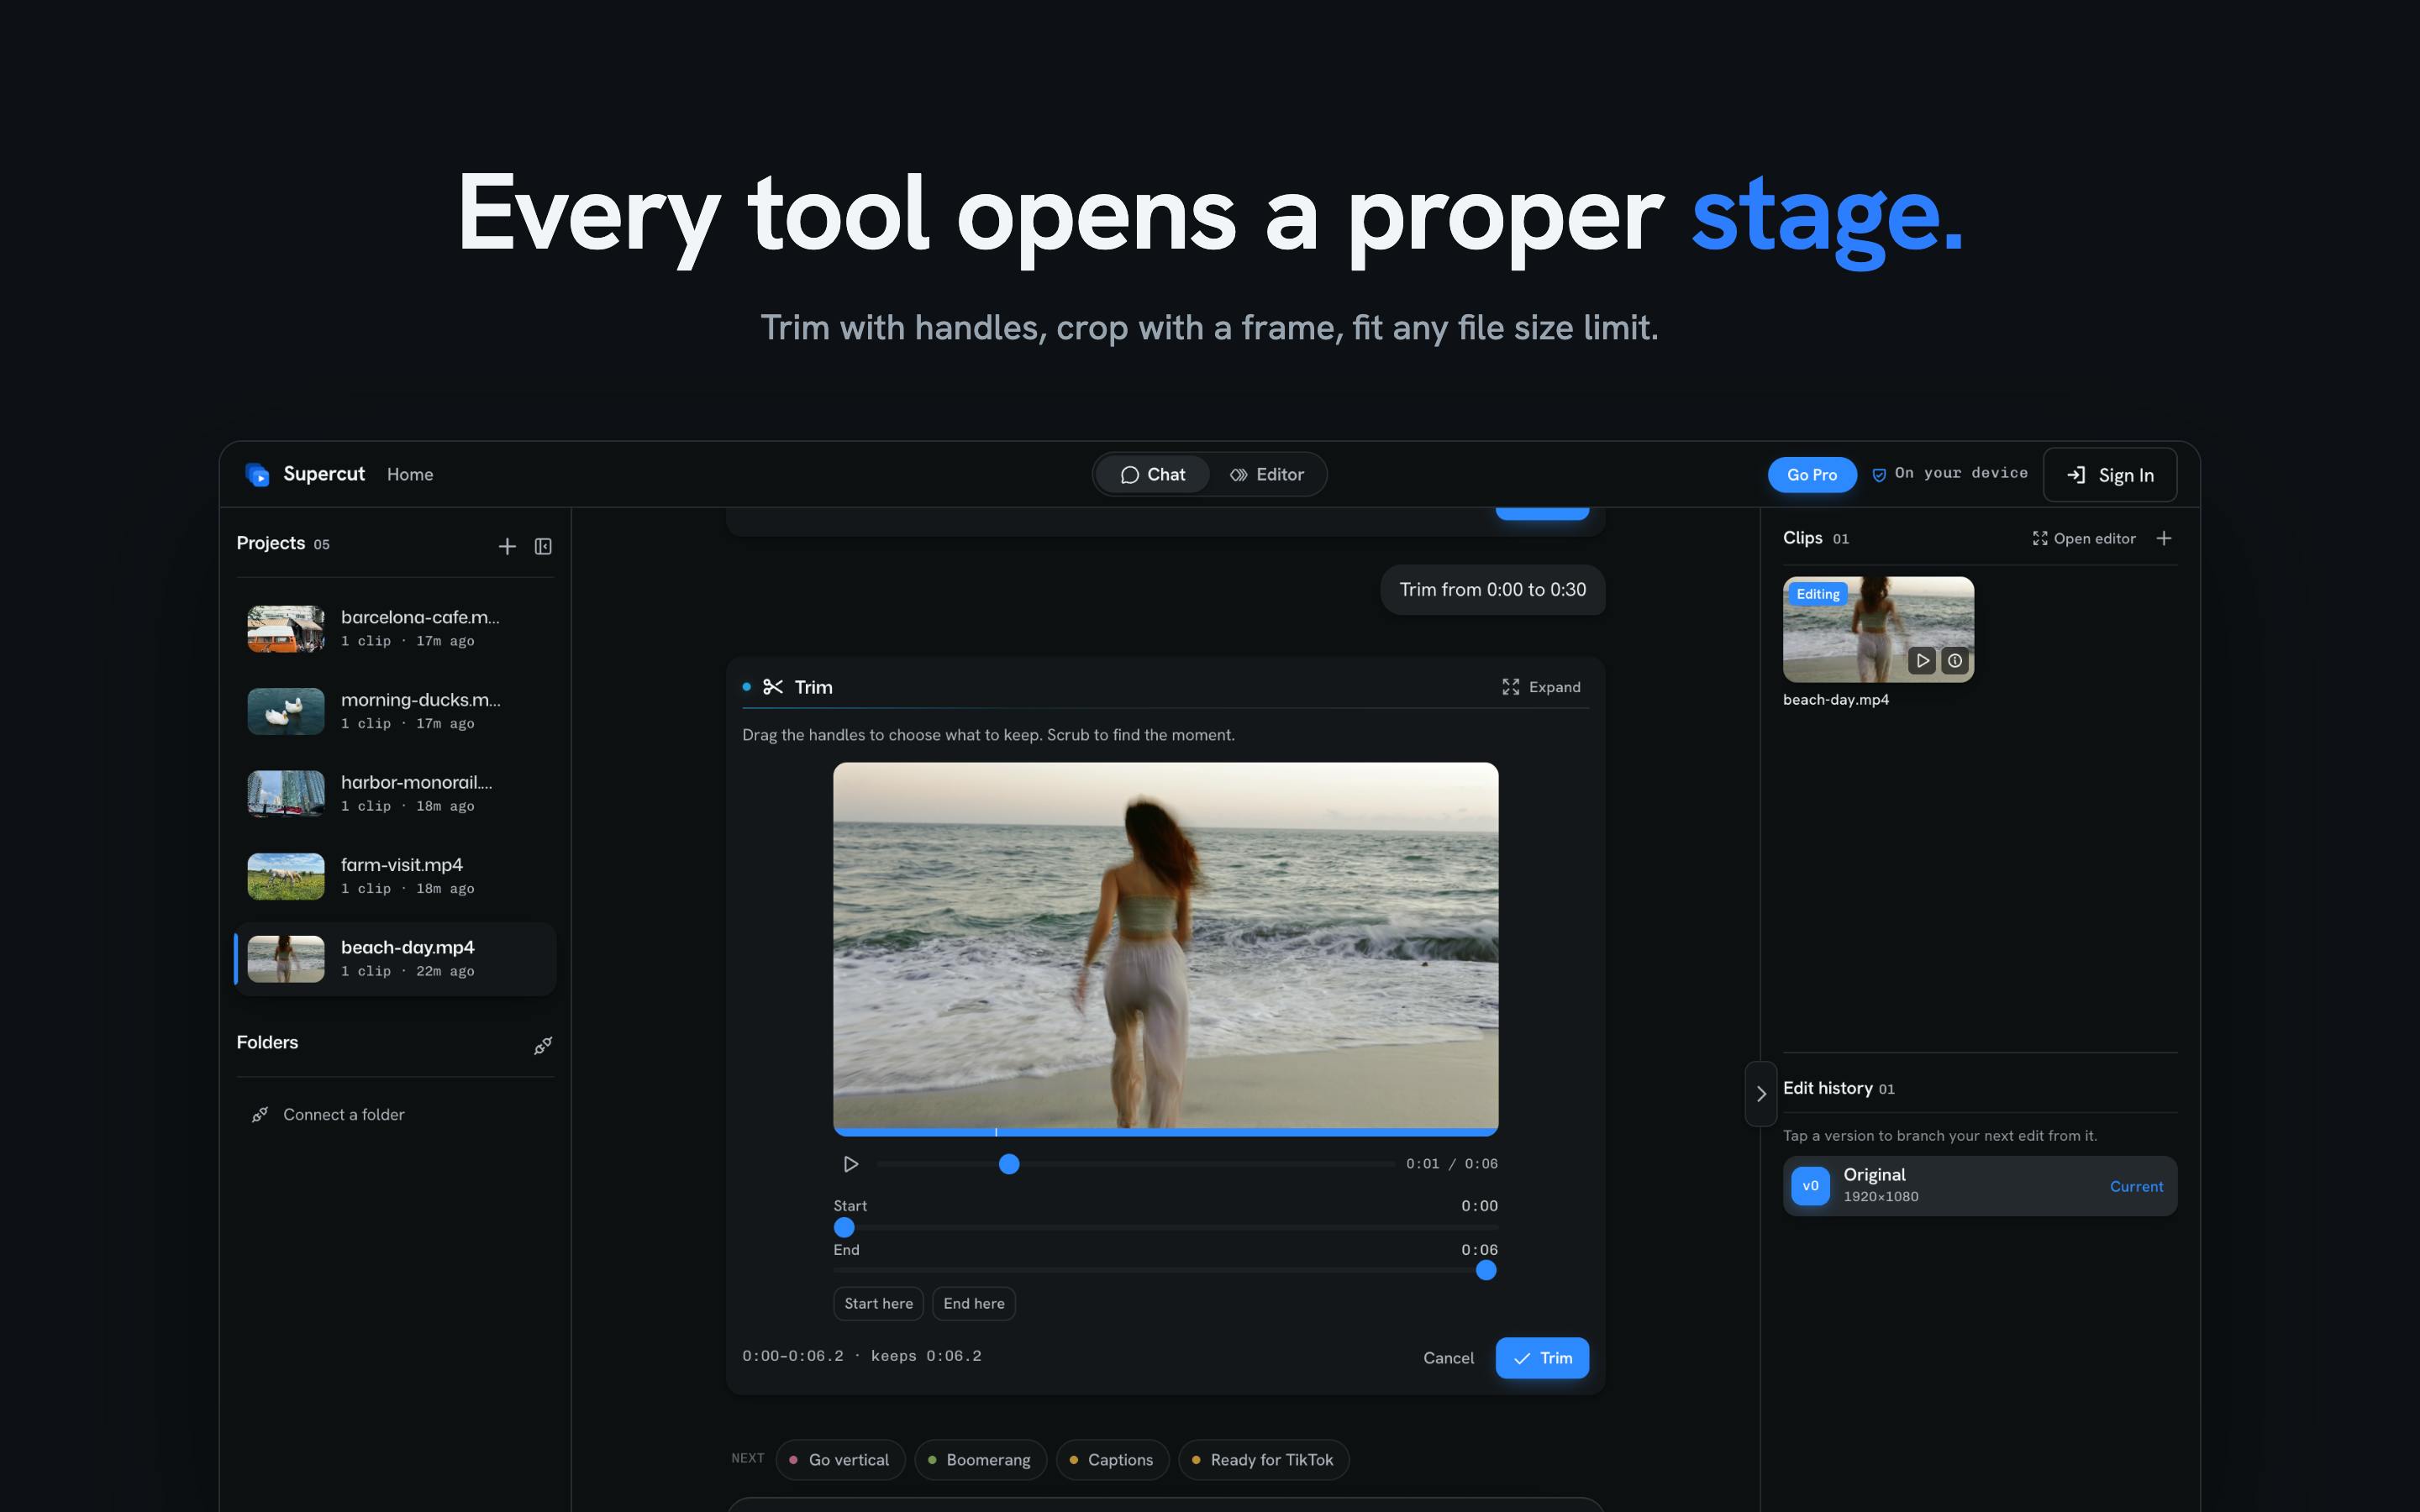The height and width of the screenshot is (1512, 2420).
Task: Confirm with the blue Trim button
Action: (1542, 1358)
